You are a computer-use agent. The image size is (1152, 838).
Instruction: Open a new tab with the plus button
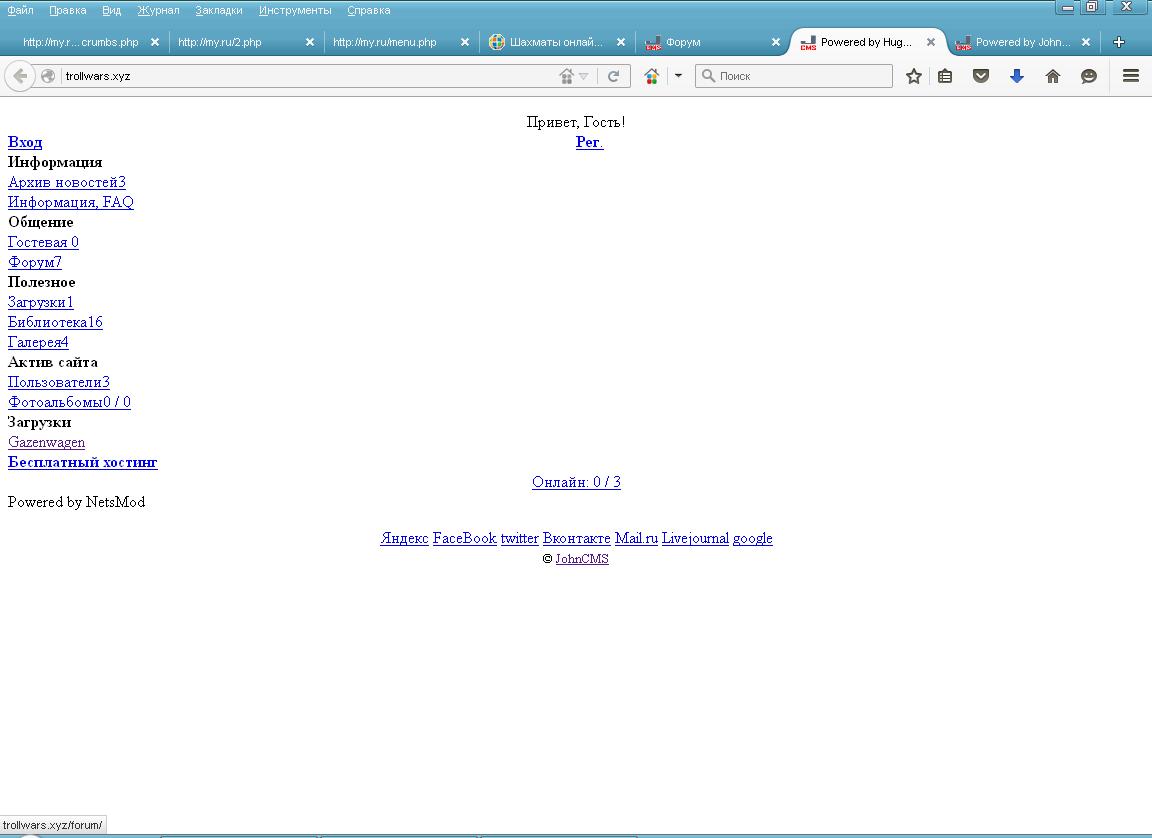[1119, 42]
